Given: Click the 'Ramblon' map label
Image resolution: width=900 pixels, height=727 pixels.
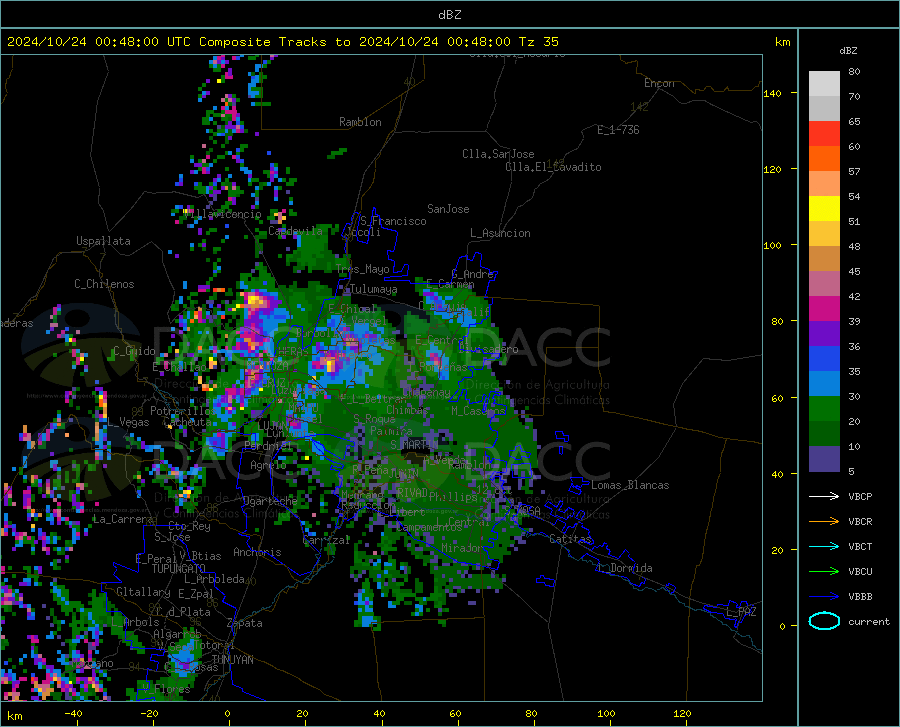Looking at the screenshot, I should click(360, 122).
